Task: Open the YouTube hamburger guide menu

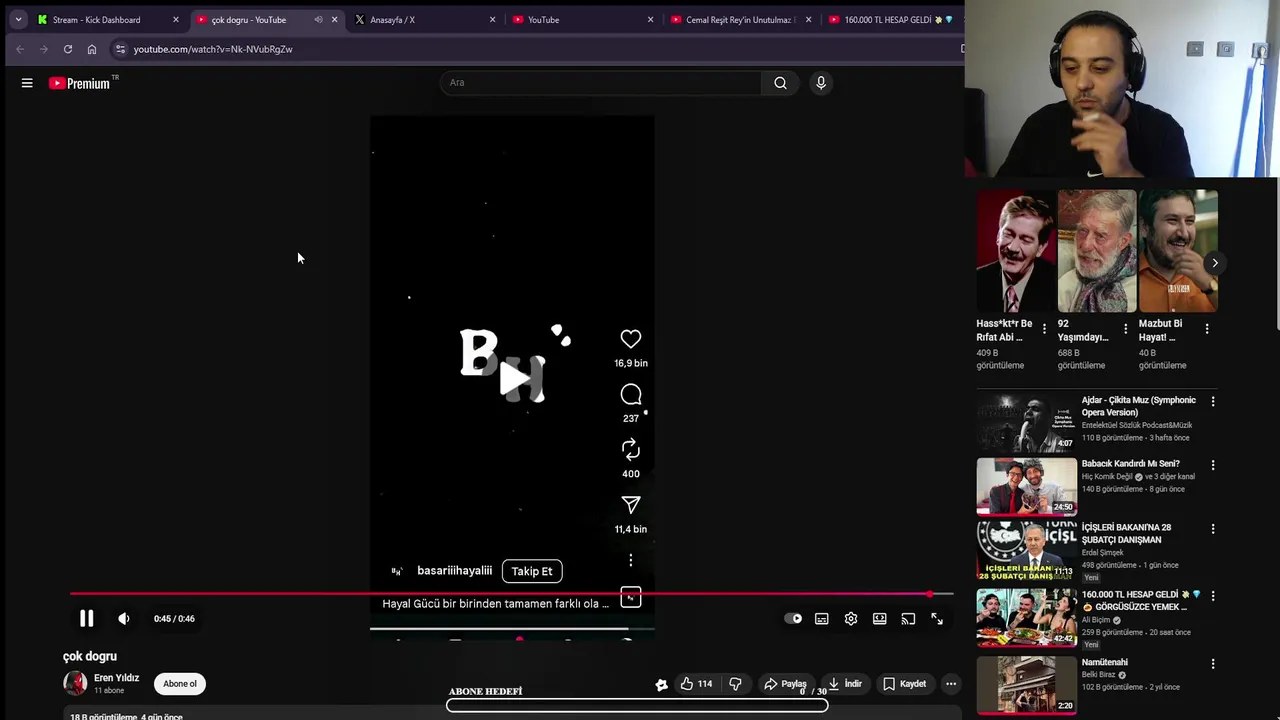Action: point(27,83)
